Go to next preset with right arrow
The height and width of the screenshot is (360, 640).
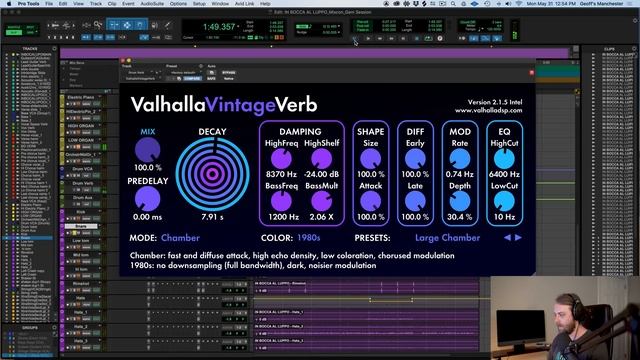(x=518, y=238)
